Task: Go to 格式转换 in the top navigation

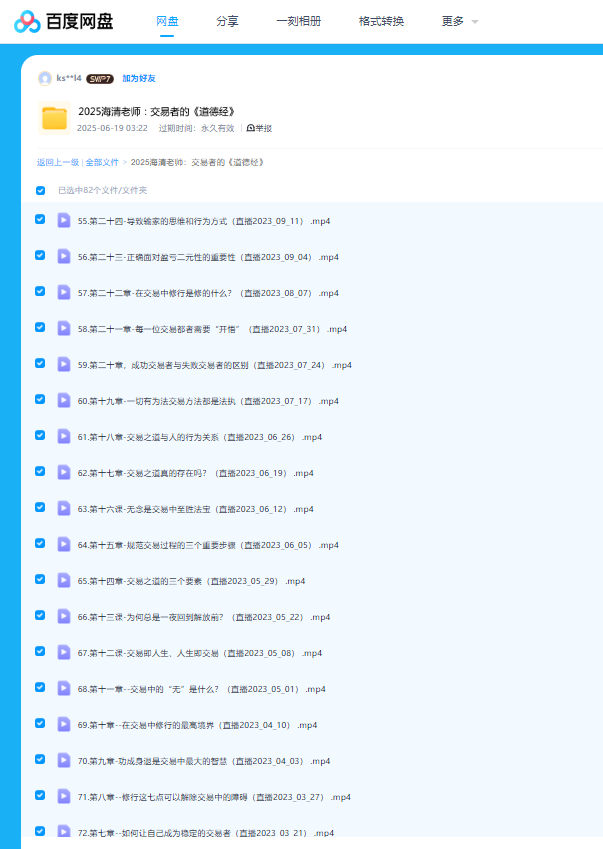Action: pyautogui.click(x=381, y=21)
